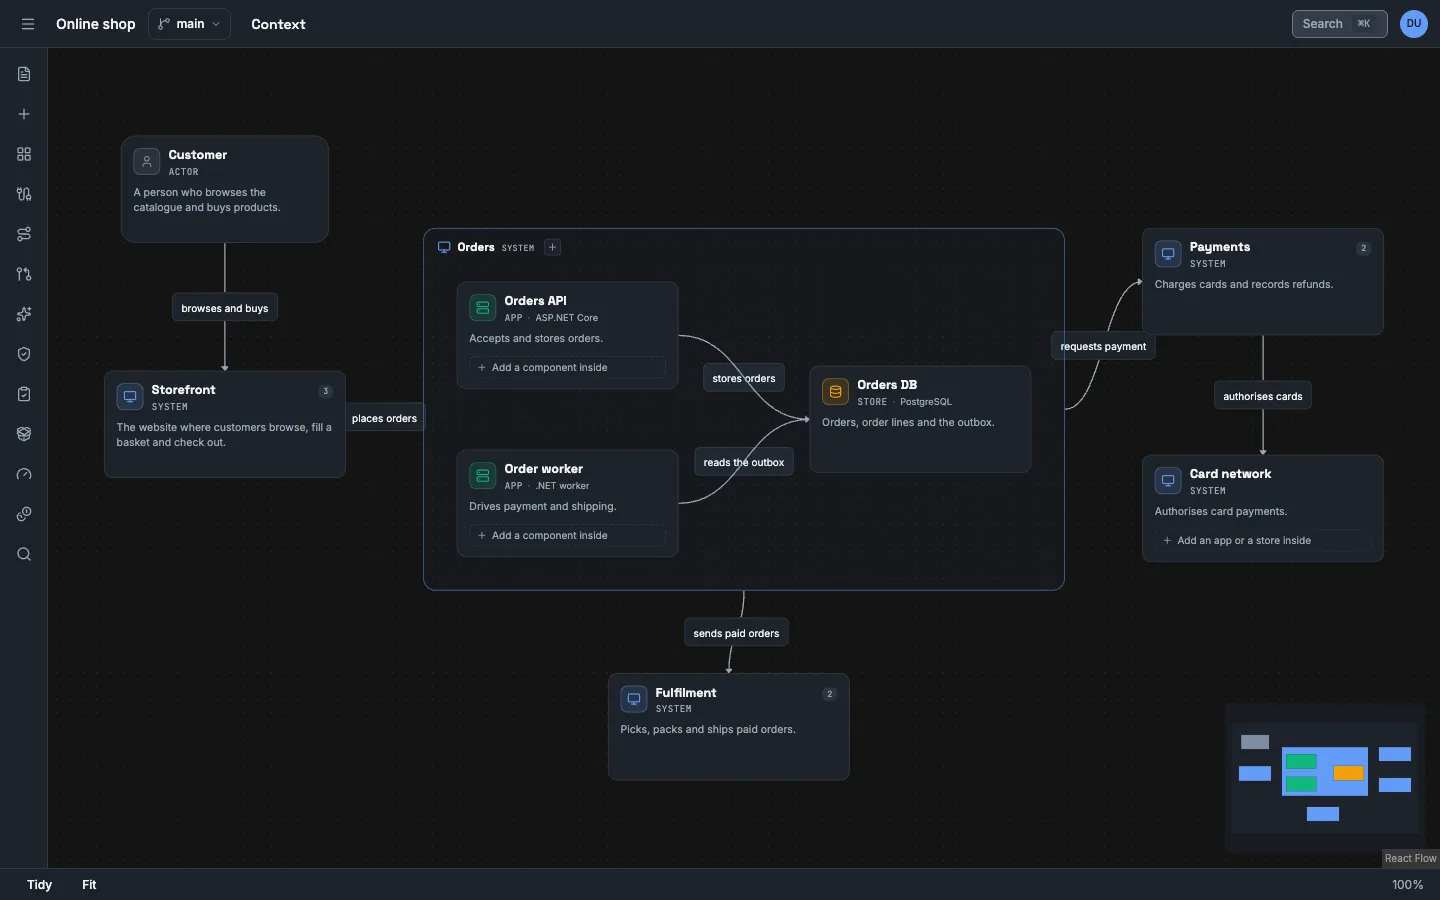Open the pull request icon in the sidebar
The height and width of the screenshot is (900, 1440).
point(24,274)
